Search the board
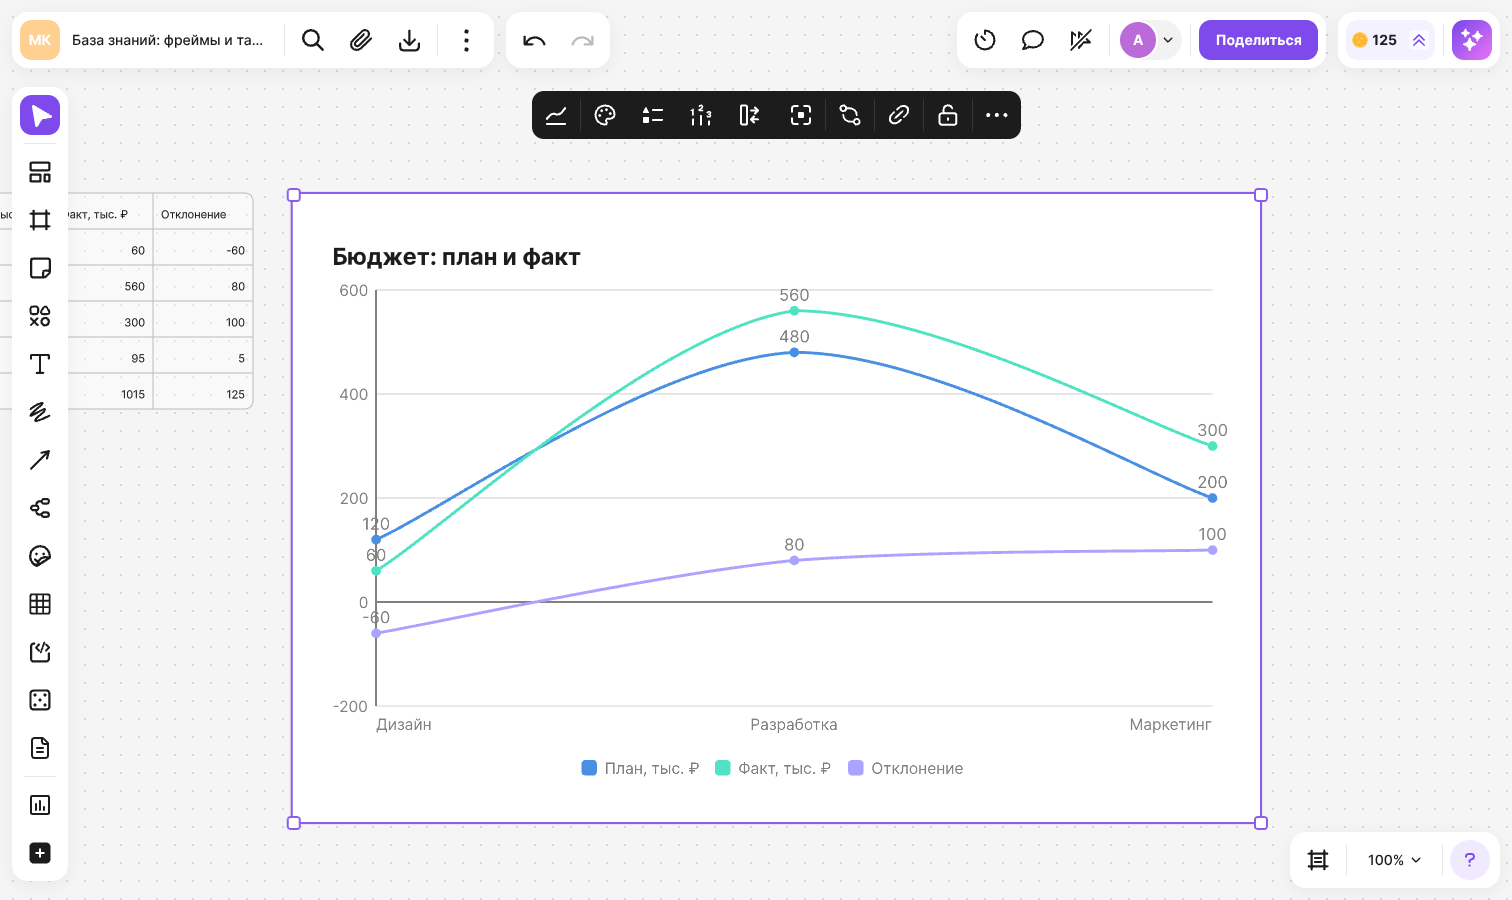The image size is (1512, 900). point(313,40)
